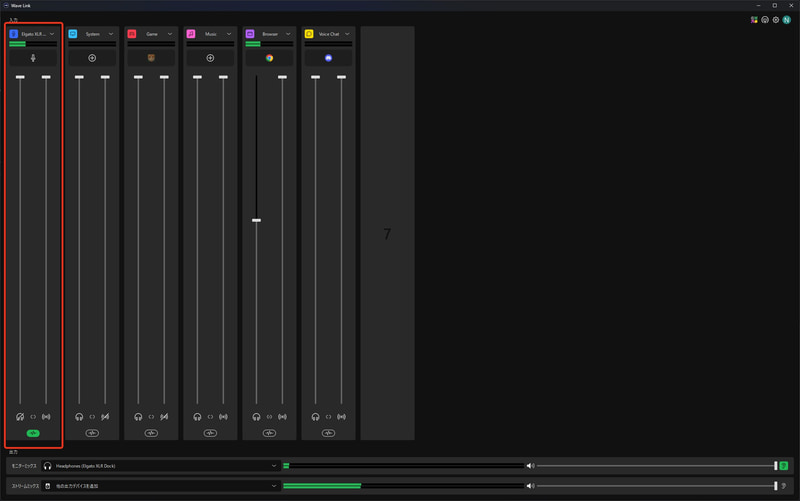Mute stream output on Voice Chat channel
800x501 pixels.
pyautogui.click(x=341, y=417)
